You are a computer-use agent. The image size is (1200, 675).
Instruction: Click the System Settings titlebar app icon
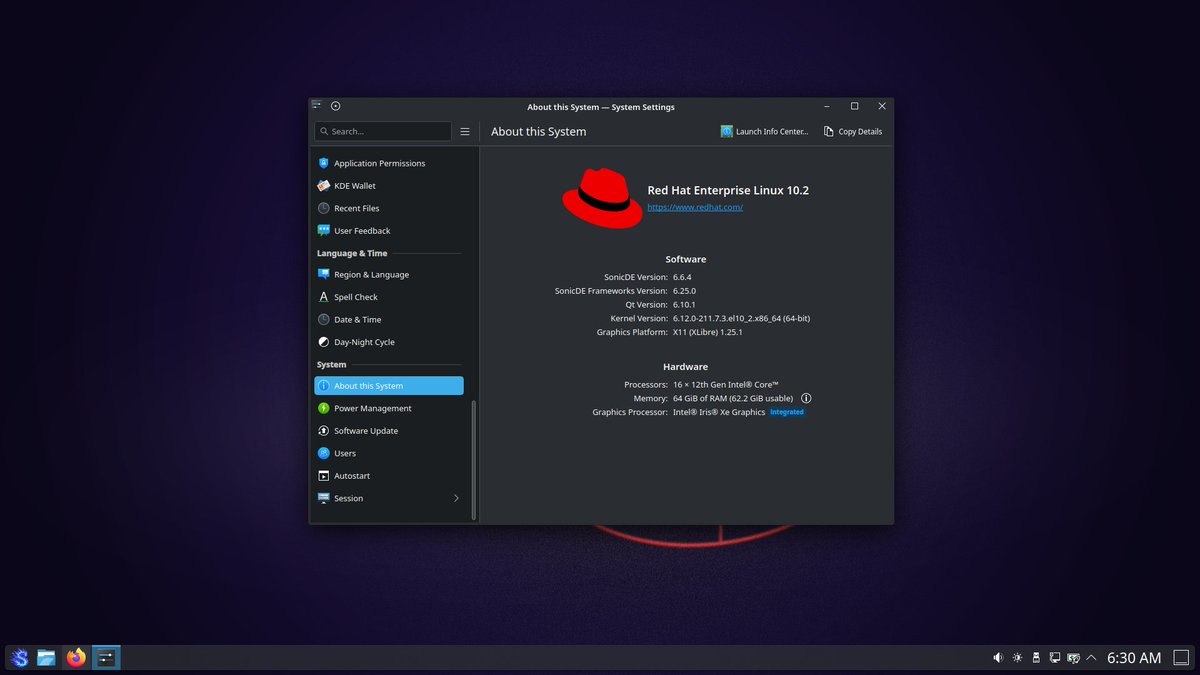point(316,106)
